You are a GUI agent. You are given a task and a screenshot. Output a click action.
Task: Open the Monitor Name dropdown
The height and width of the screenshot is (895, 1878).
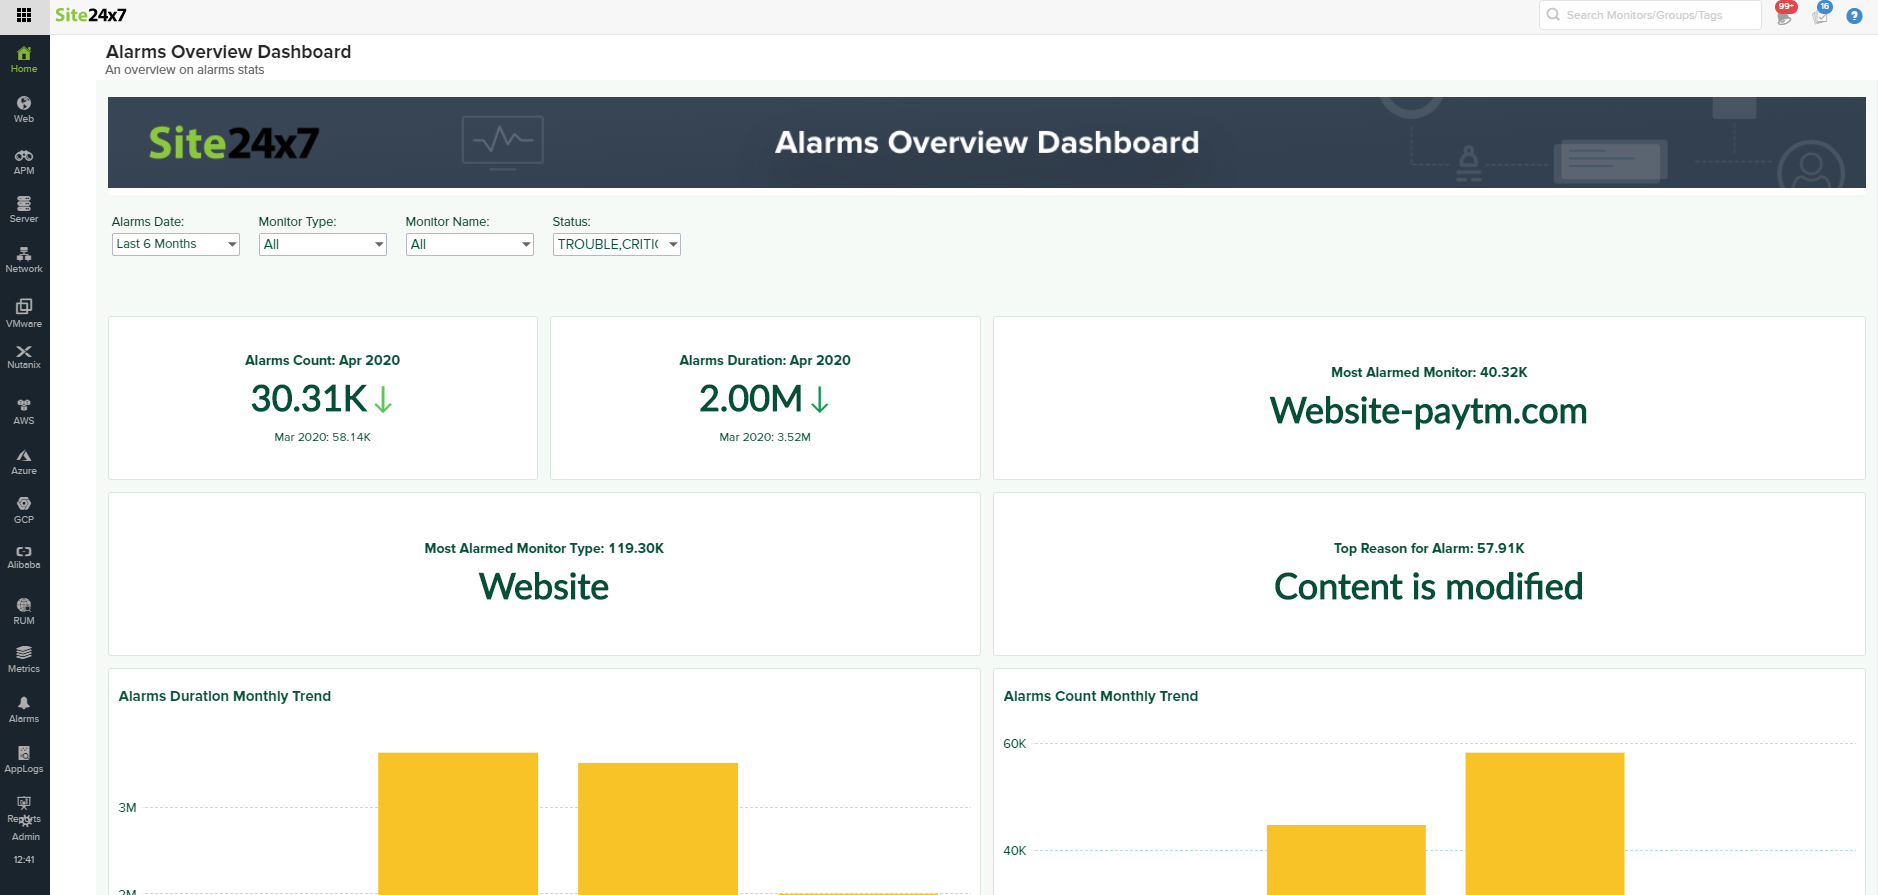pyautogui.click(x=469, y=244)
